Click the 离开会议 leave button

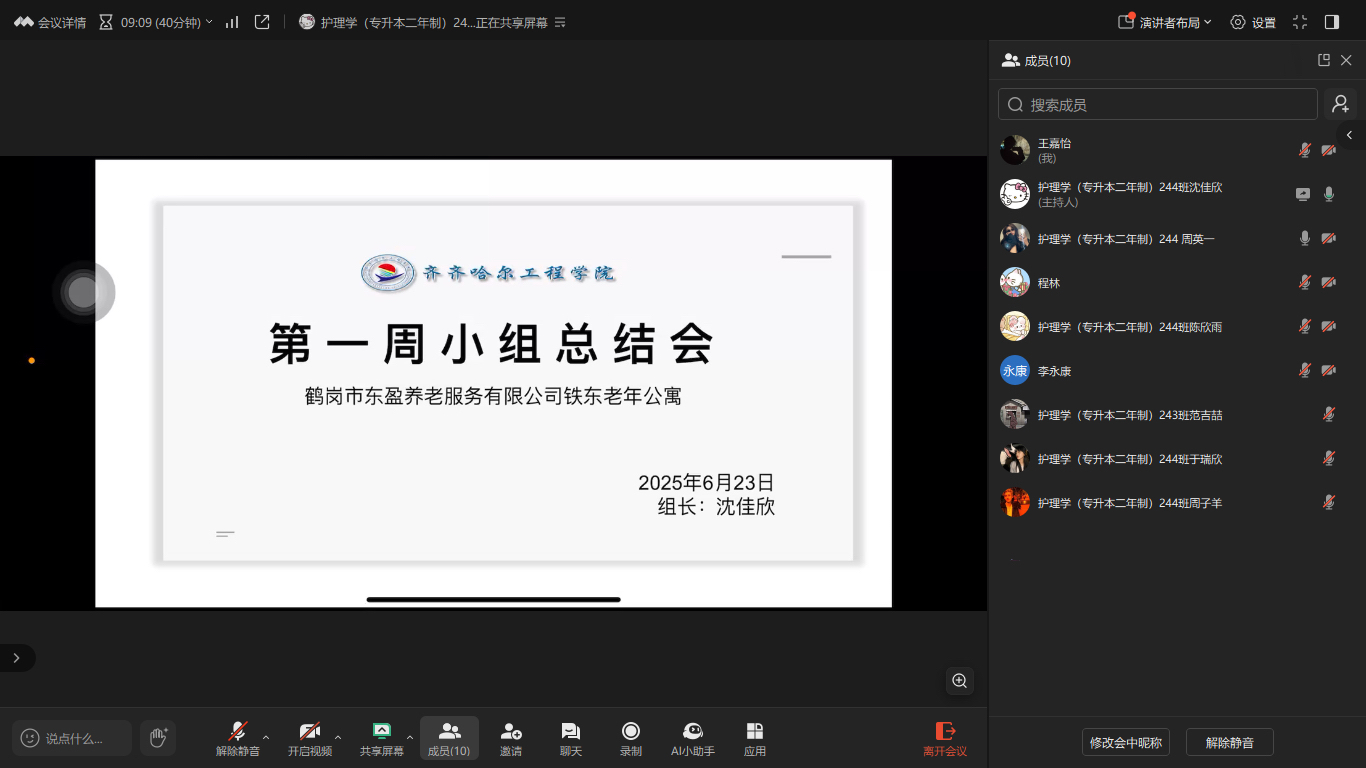click(945, 738)
